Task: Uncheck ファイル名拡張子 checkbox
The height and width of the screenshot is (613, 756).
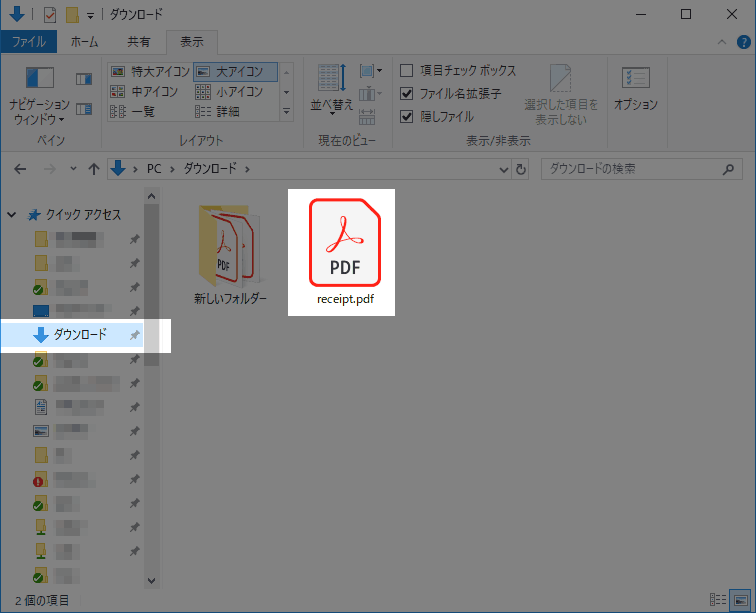Action: click(406, 94)
